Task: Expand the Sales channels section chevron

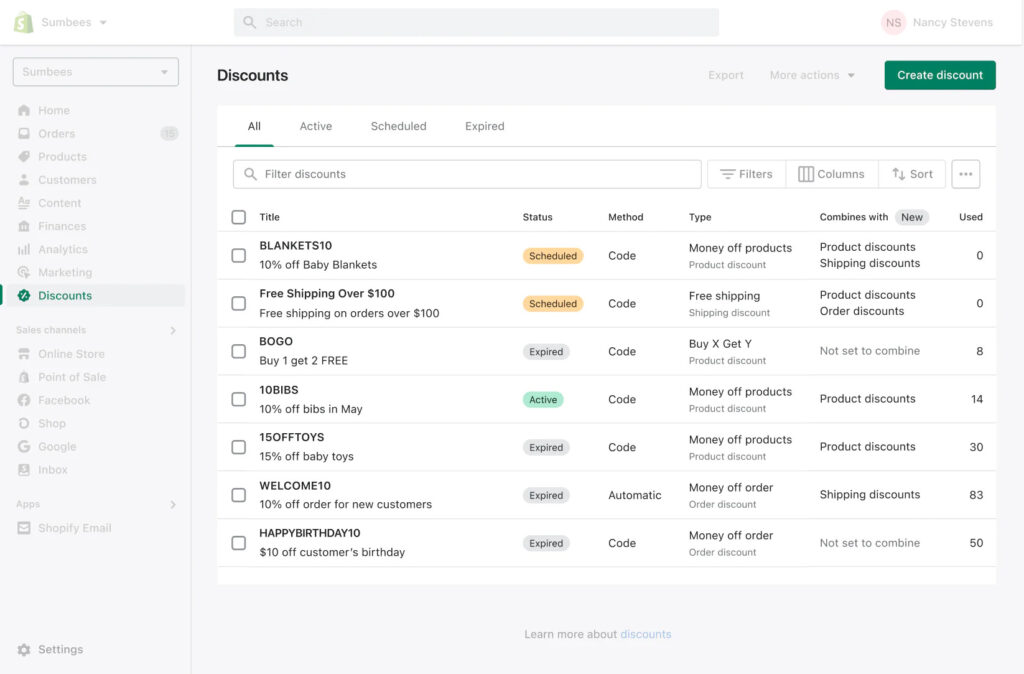Action: [x=173, y=330]
